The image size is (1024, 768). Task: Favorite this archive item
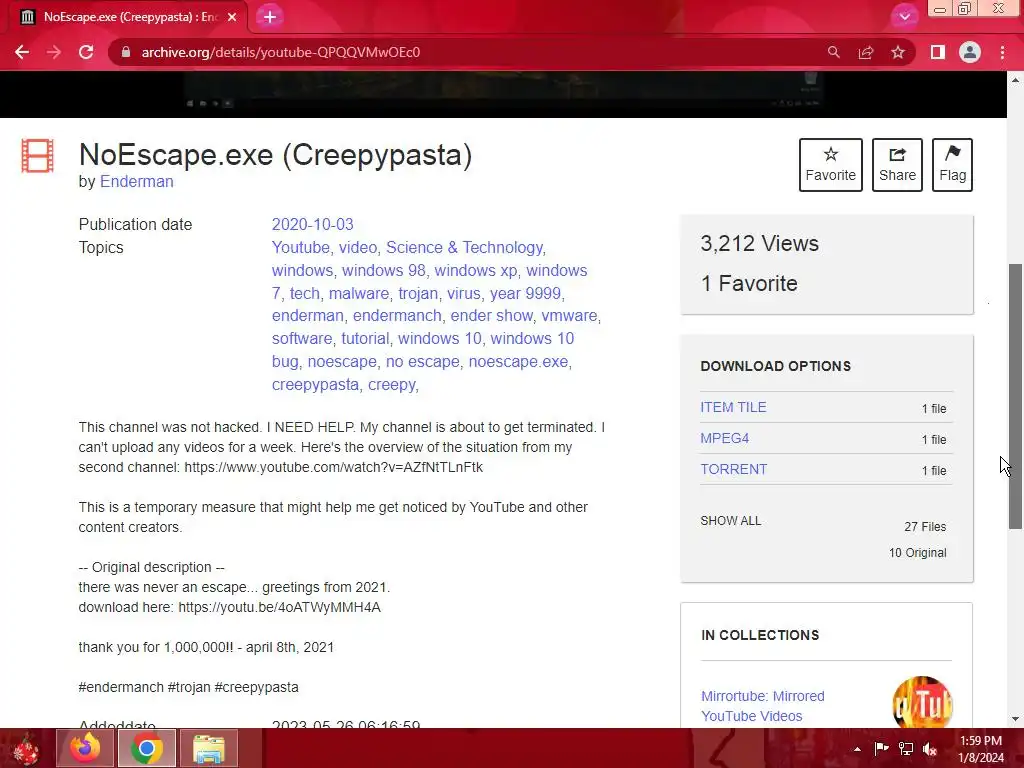pyautogui.click(x=831, y=165)
